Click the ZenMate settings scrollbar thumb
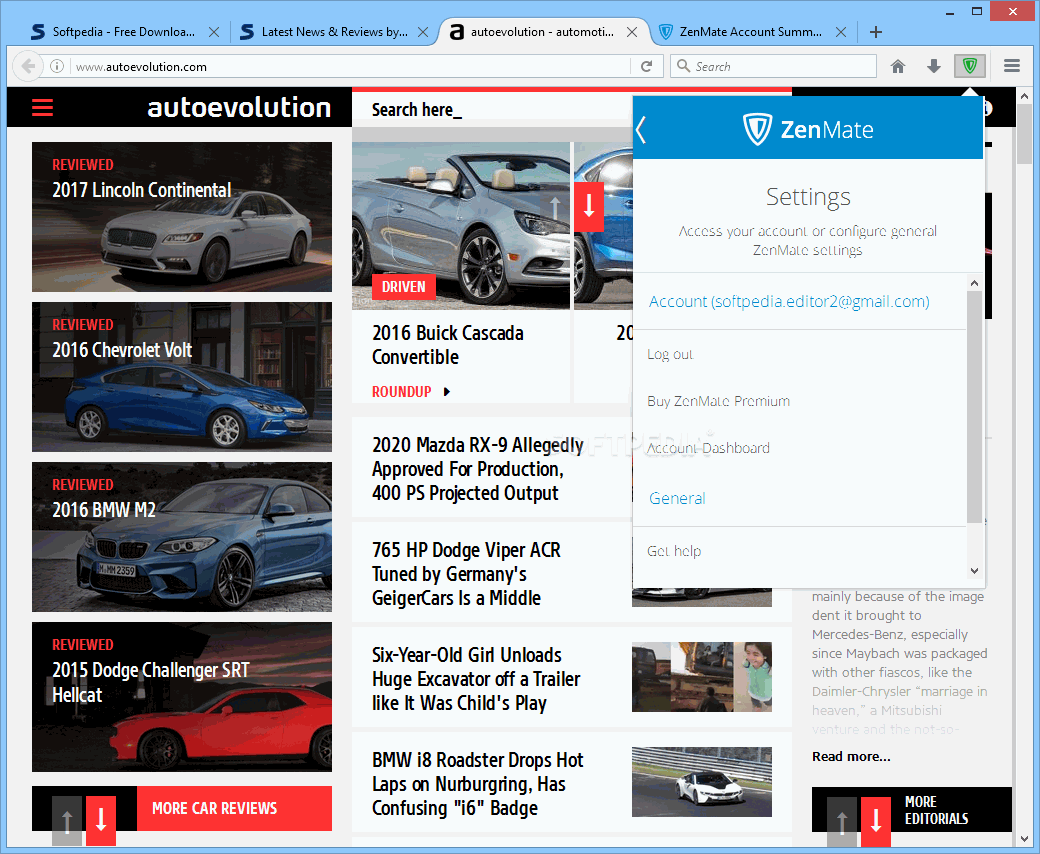 974,406
